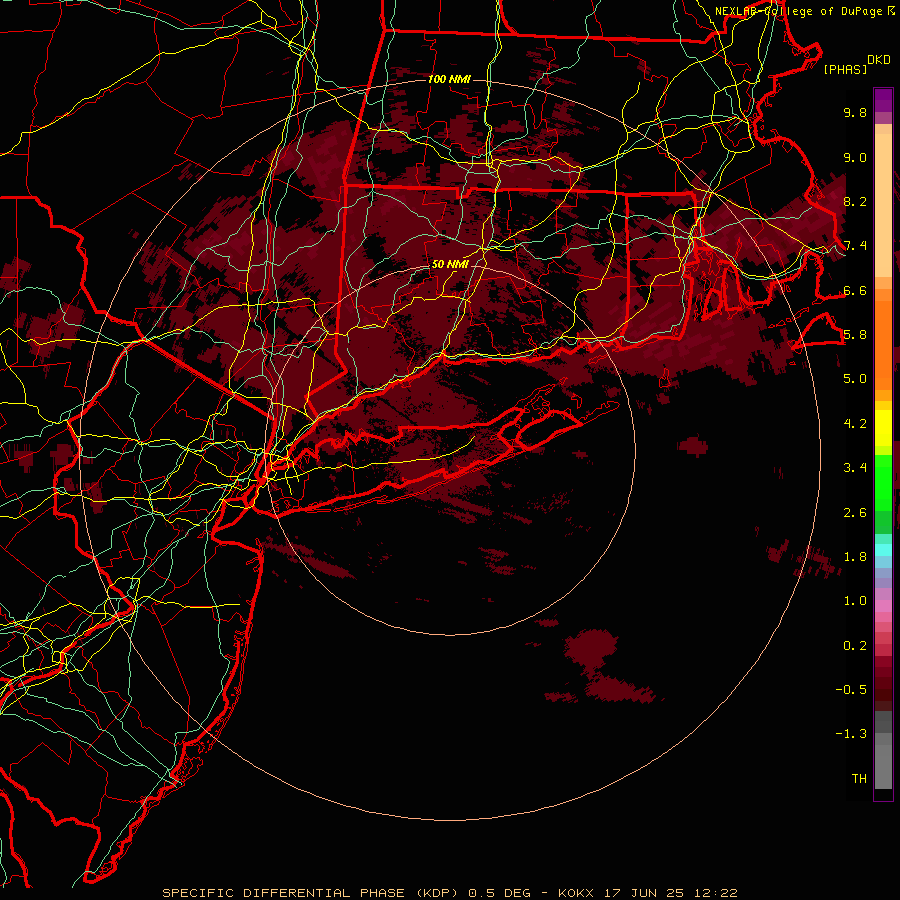Click the [PHAS] legend label
900x900 pixels.
(845, 69)
